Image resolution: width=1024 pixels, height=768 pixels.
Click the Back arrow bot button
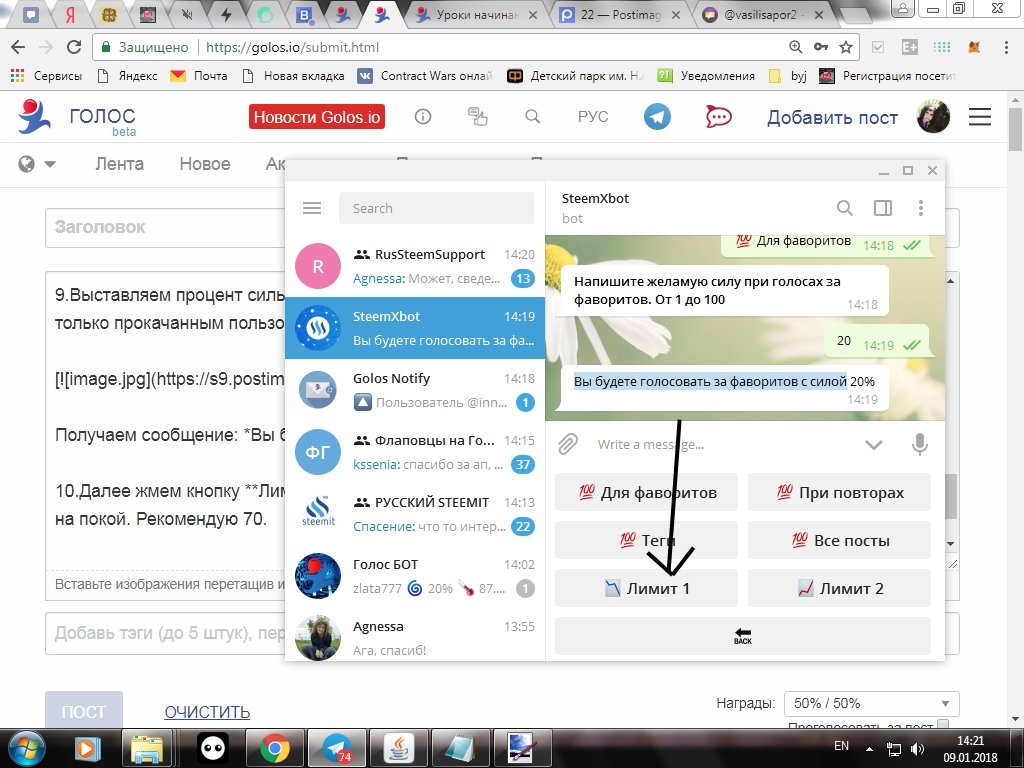click(743, 636)
